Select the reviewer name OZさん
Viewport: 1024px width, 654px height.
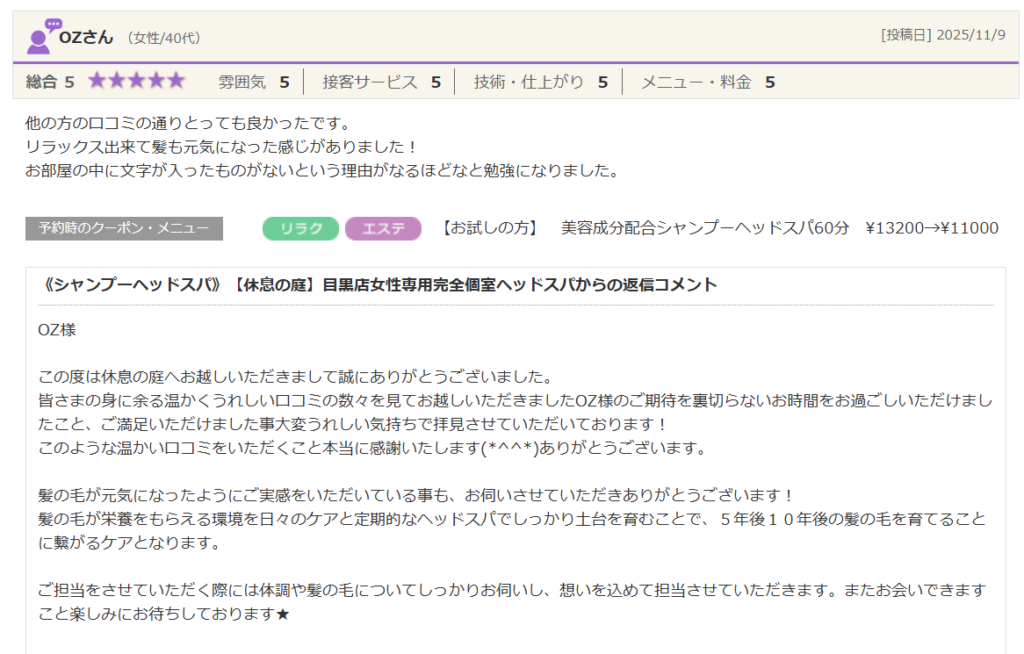coord(87,37)
